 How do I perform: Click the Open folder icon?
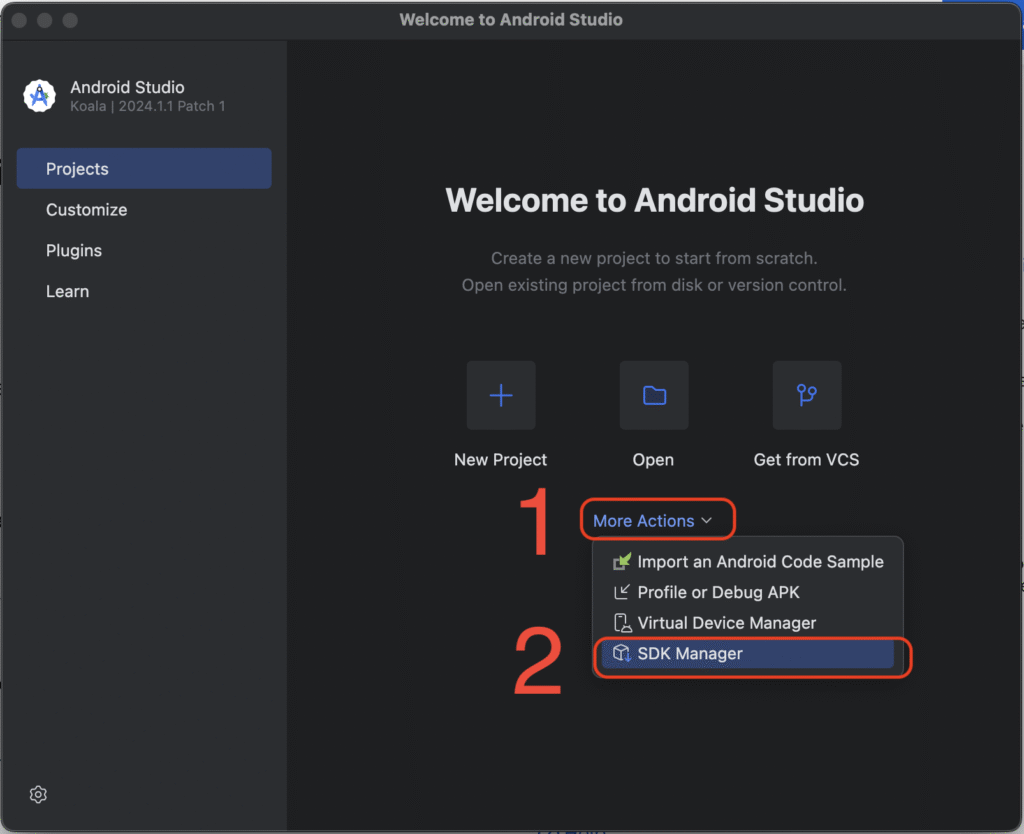coord(654,395)
